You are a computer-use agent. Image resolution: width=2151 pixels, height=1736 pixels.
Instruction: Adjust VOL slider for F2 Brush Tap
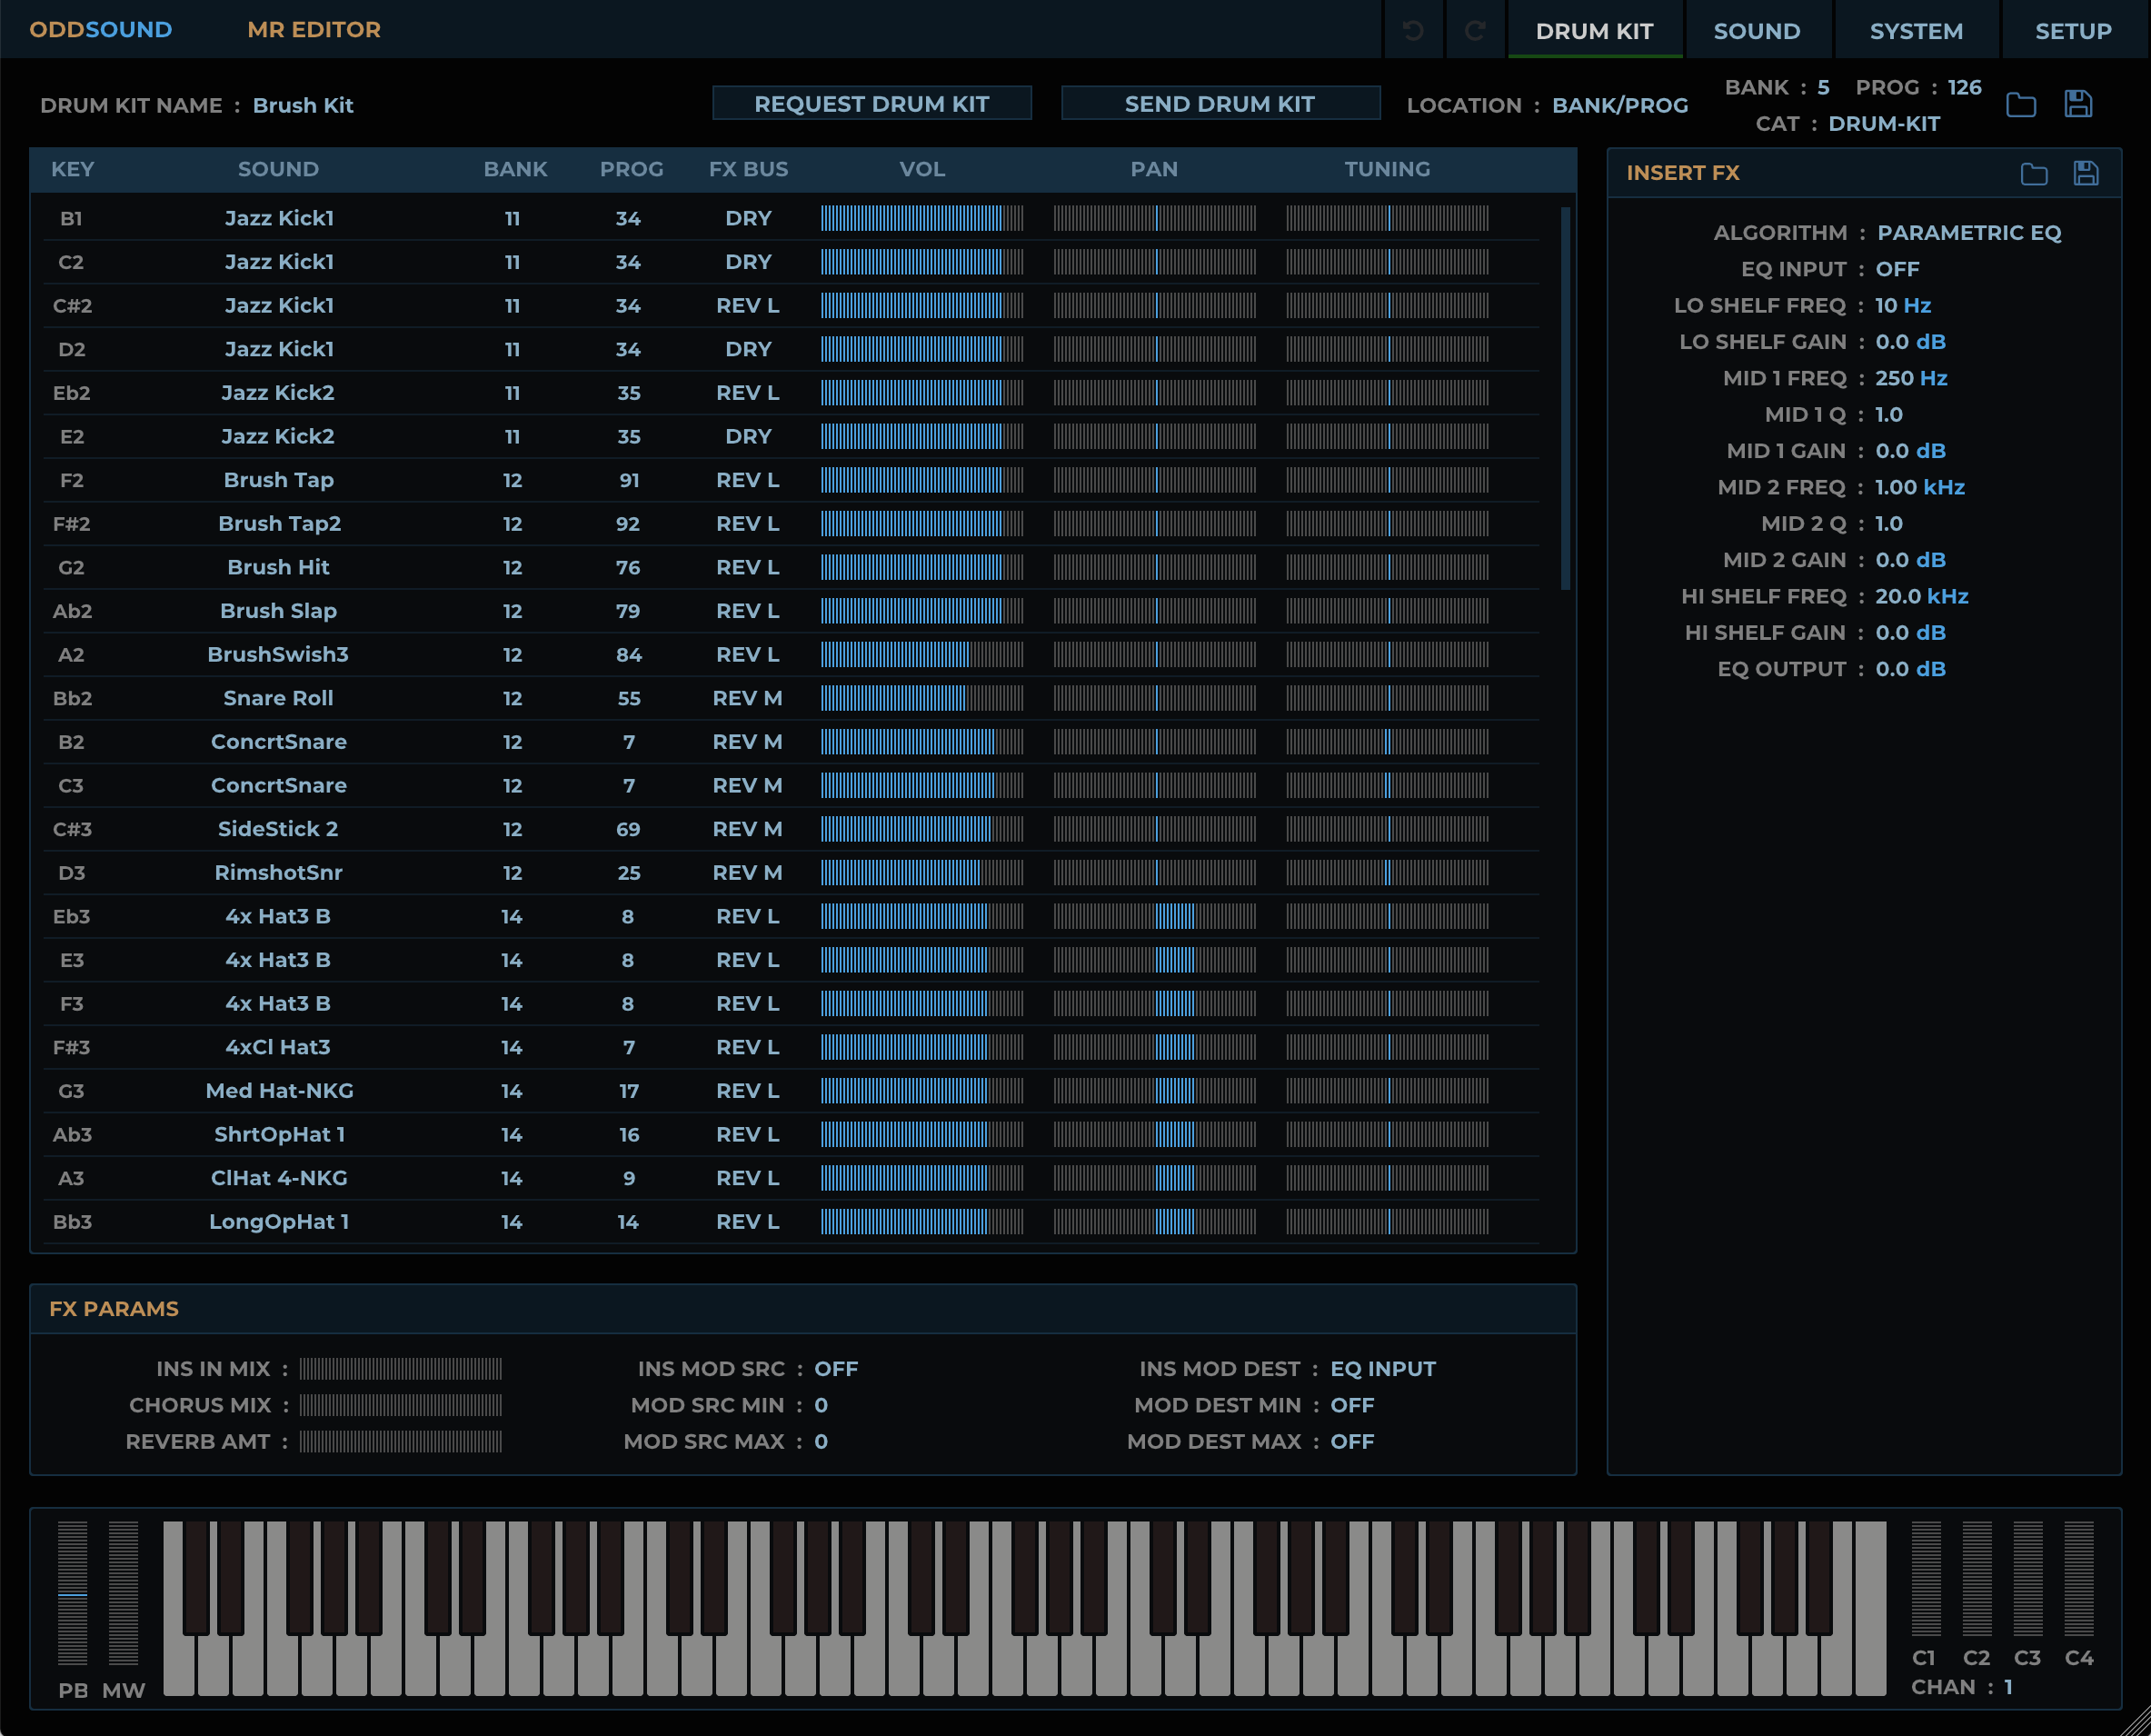(x=922, y=480)
